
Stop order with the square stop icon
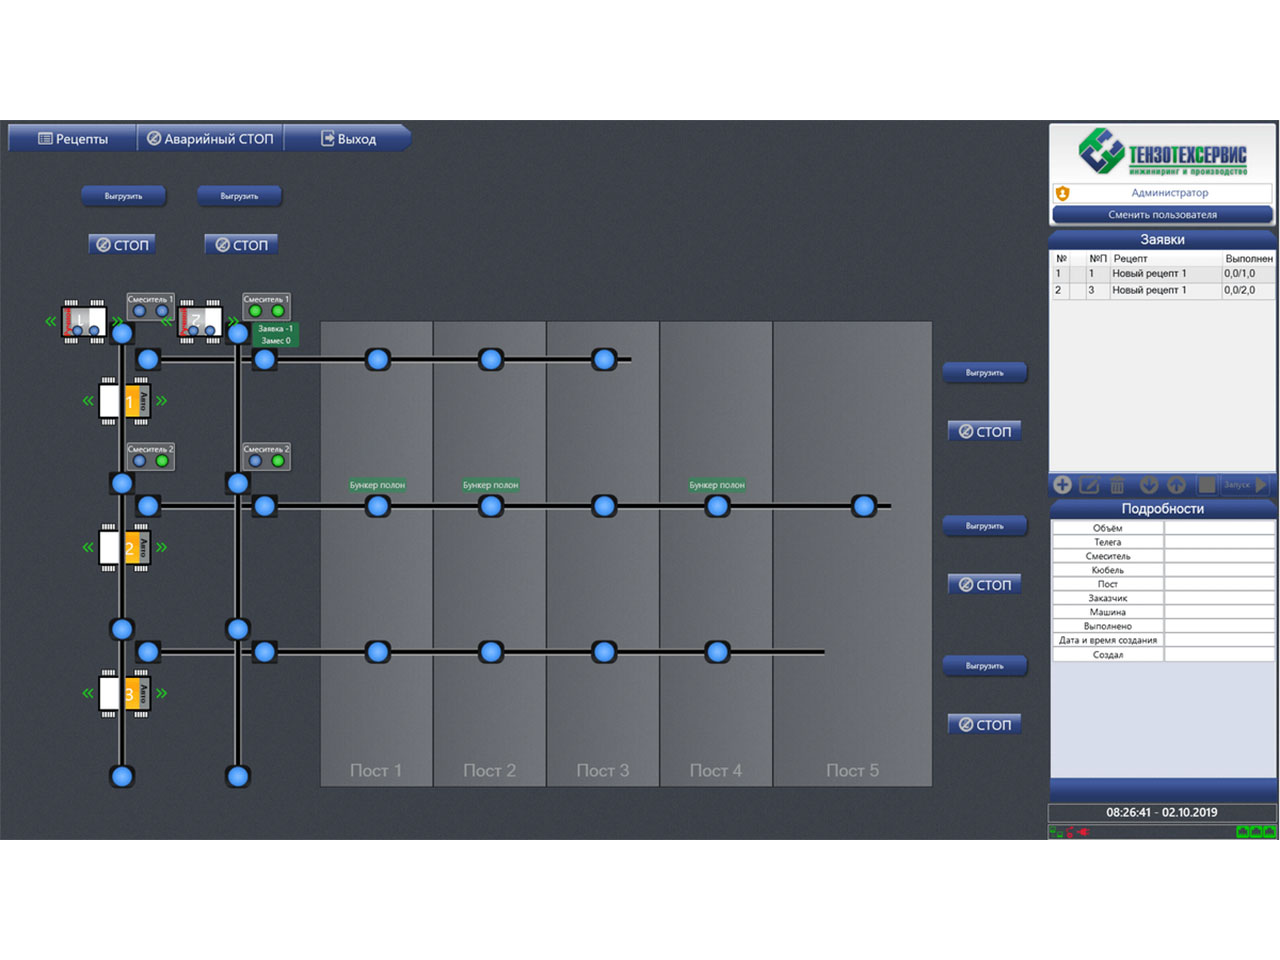(x=1207, y=485)
